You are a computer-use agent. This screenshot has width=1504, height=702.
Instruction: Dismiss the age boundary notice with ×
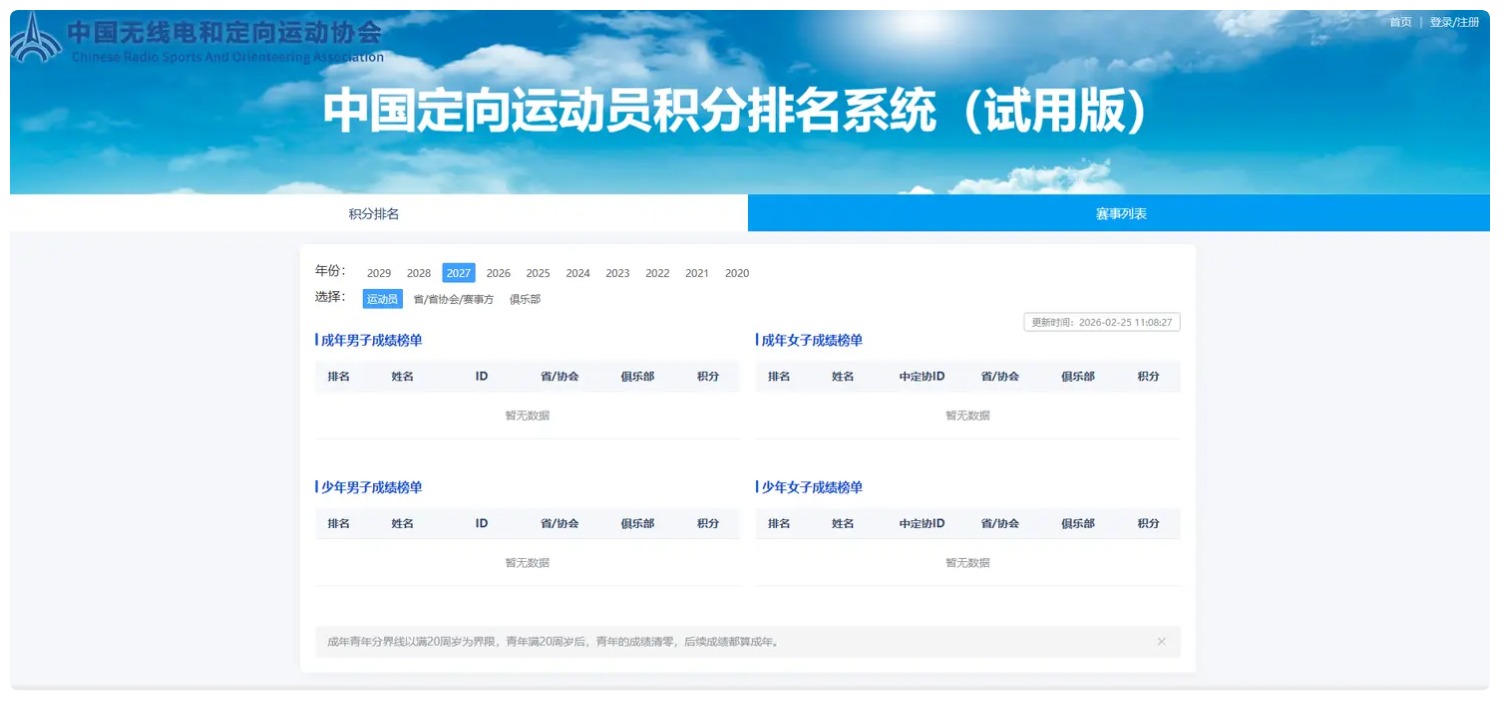1161,641
